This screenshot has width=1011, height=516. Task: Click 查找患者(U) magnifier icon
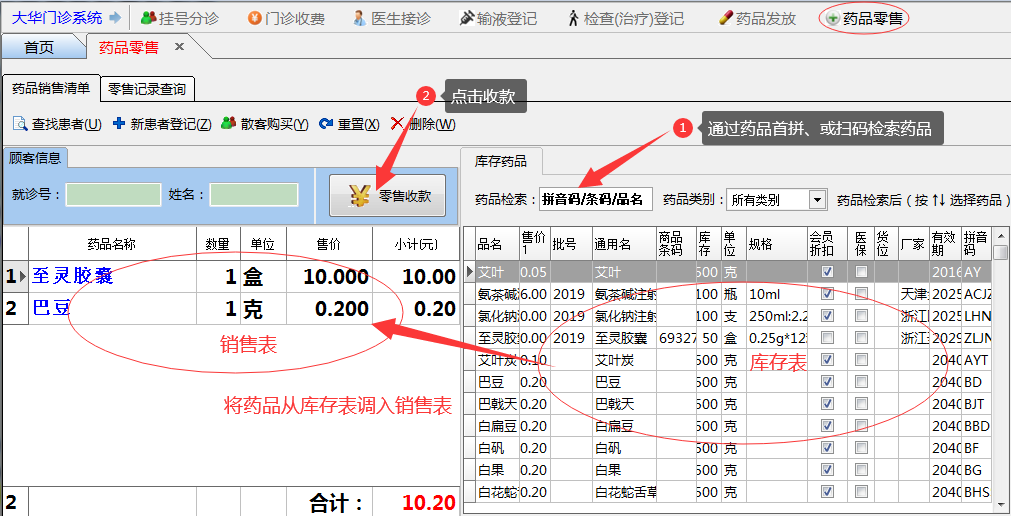20,123
